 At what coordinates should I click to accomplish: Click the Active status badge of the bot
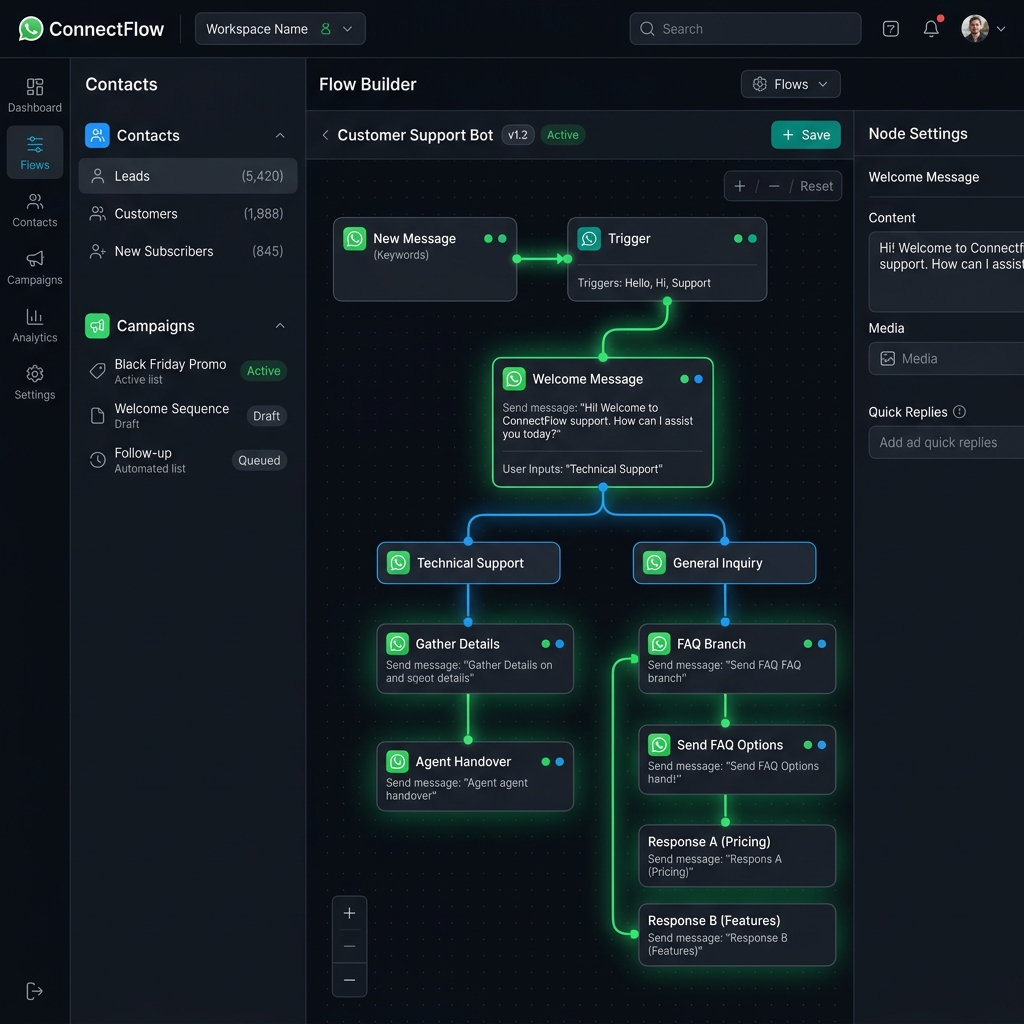[562, 135]
